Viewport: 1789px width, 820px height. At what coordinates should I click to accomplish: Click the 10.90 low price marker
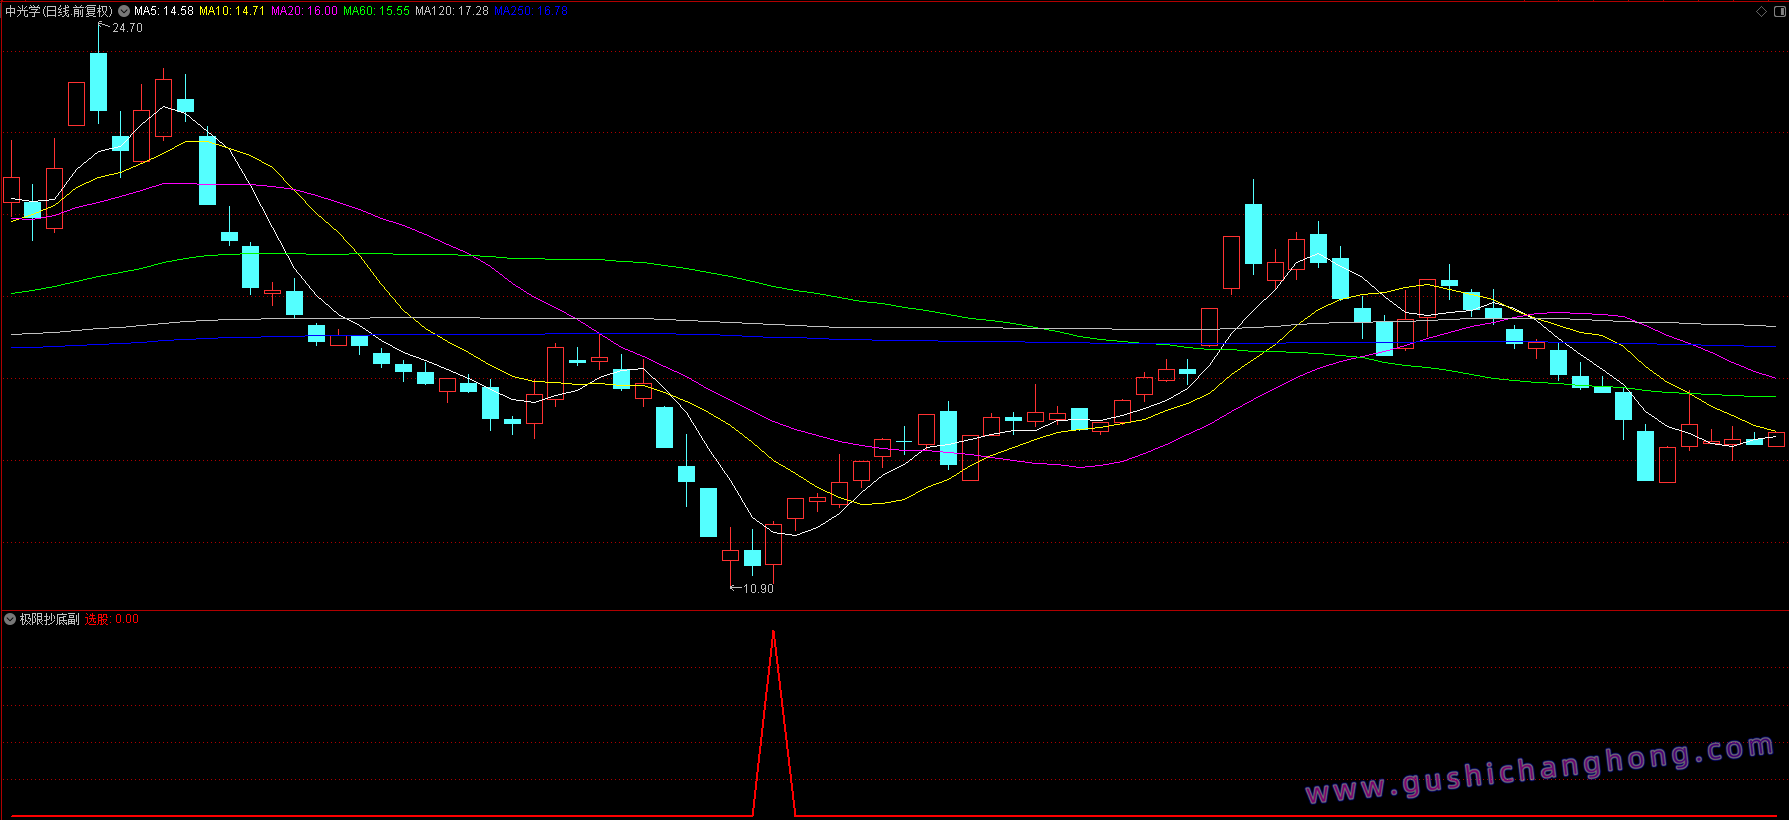pyautogui.click(x=758, y=589)
